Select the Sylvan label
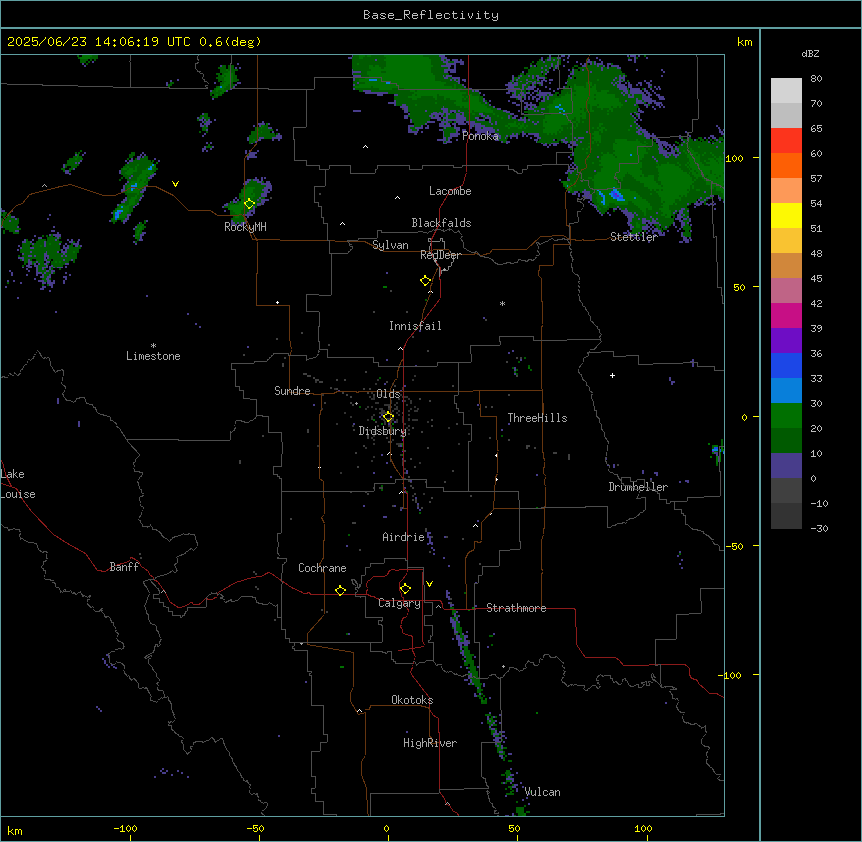The height and width of the screenshot is (842, 862). (390, 245)
